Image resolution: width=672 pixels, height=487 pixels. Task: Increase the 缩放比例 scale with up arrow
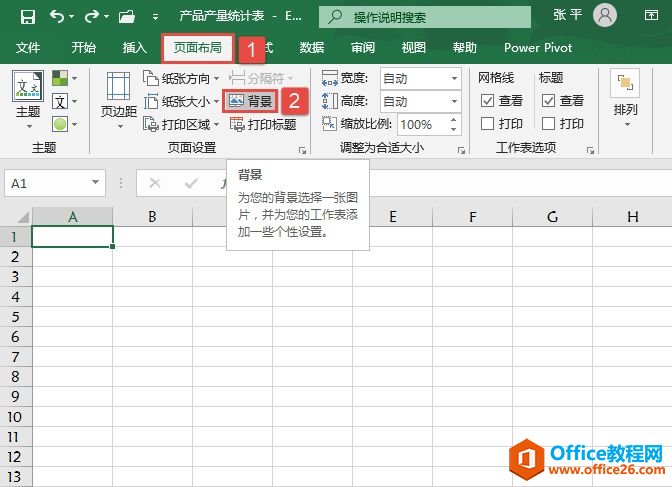(x=453, y=120)
